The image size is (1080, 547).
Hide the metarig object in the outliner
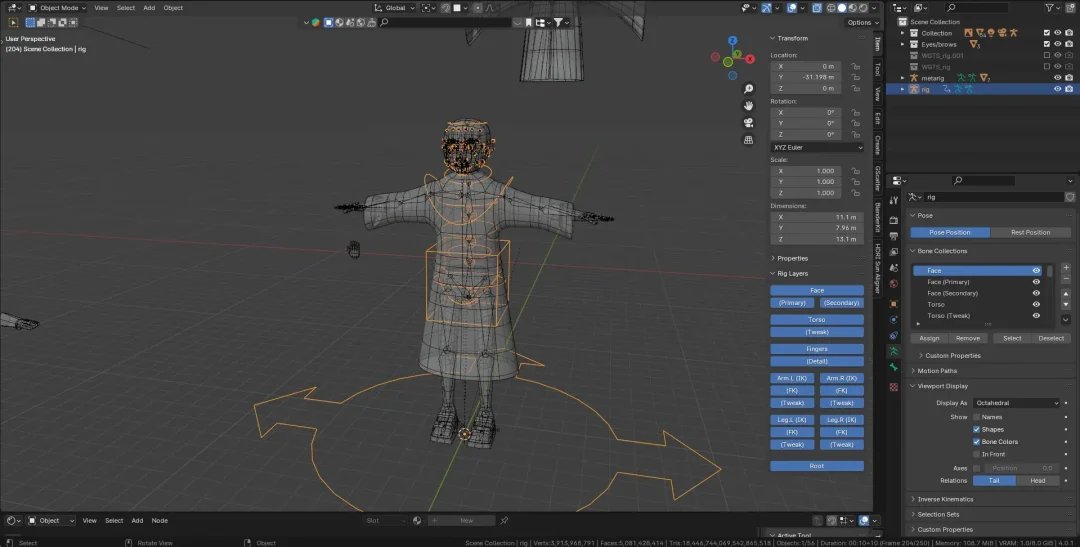1056,77
